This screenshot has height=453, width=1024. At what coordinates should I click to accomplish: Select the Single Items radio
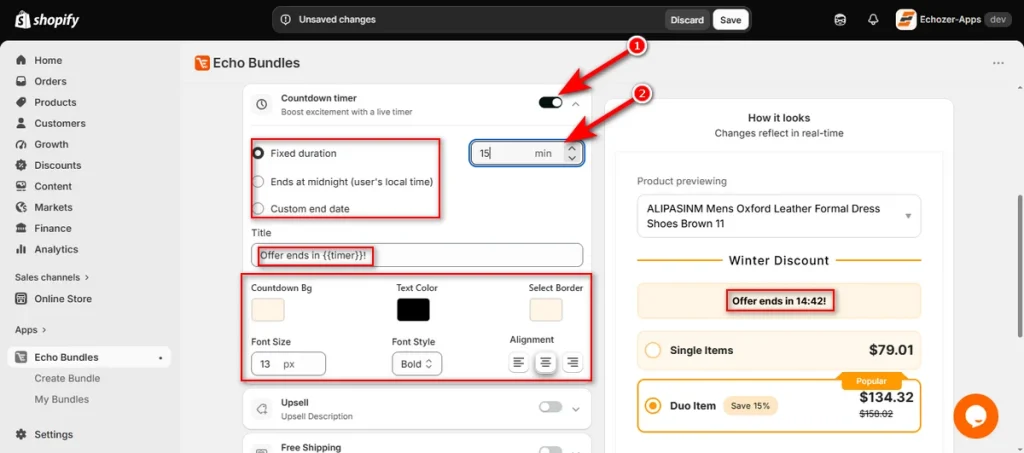(x=652, y=350)
